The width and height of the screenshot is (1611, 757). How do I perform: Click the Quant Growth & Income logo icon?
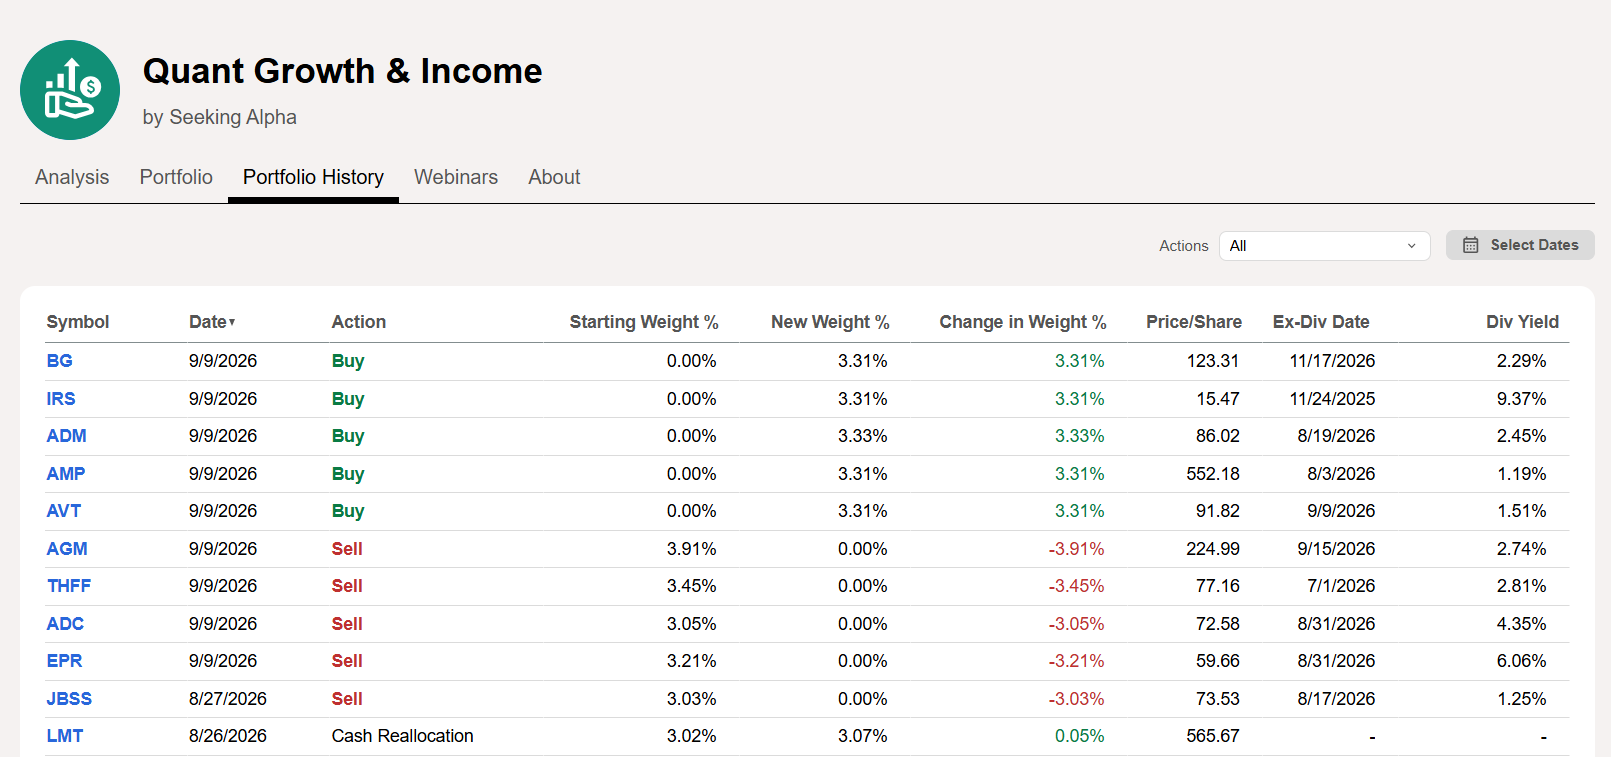coord(70,90)
